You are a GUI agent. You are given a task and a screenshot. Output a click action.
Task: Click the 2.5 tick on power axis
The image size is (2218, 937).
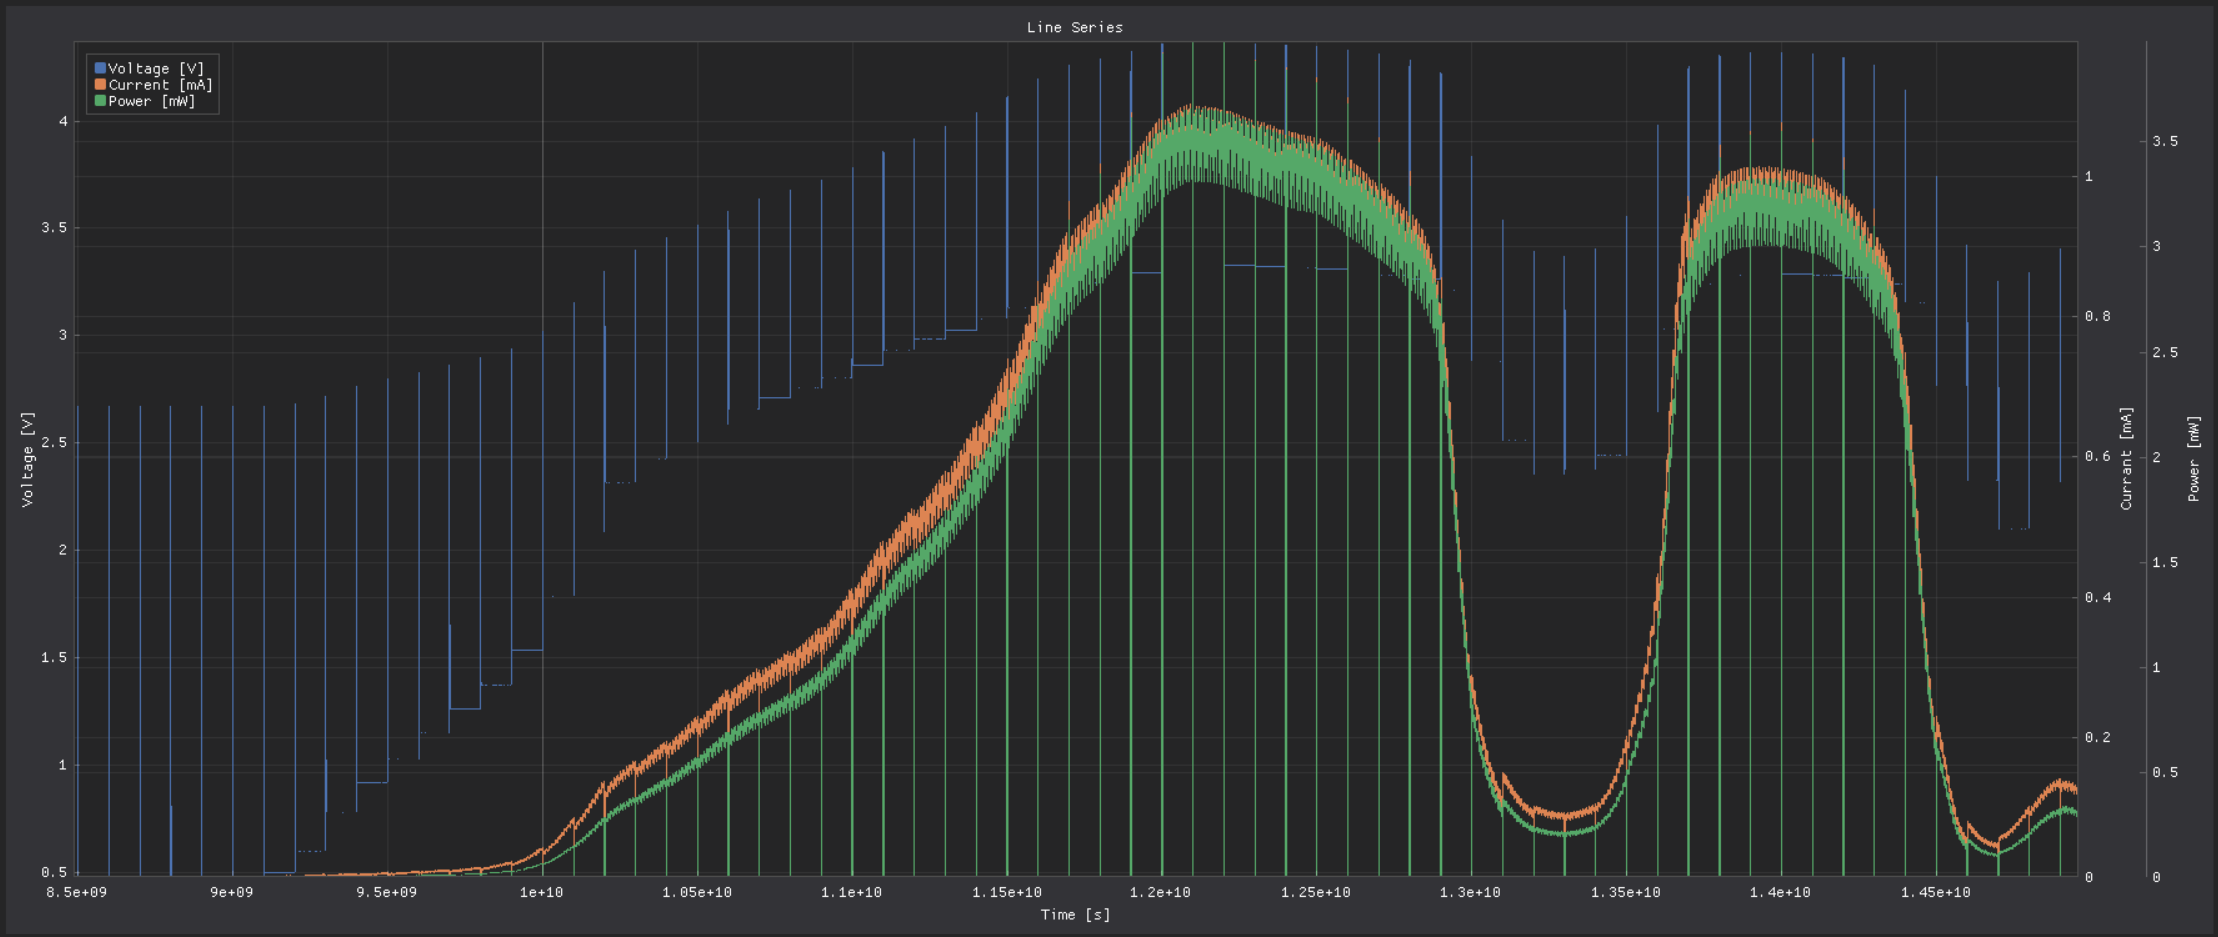(2165, 352)
